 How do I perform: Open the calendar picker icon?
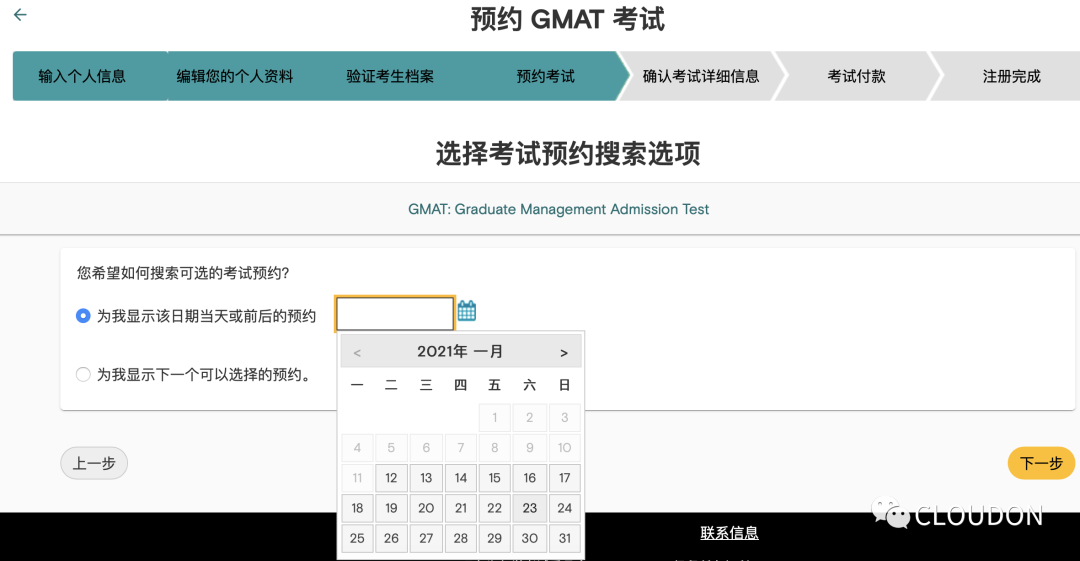click(x=466, y=311)
